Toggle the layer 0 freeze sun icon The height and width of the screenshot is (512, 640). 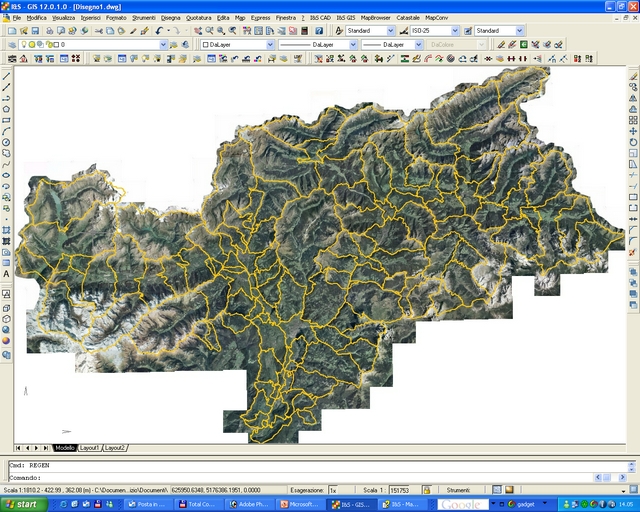click(x=33, y=45)
